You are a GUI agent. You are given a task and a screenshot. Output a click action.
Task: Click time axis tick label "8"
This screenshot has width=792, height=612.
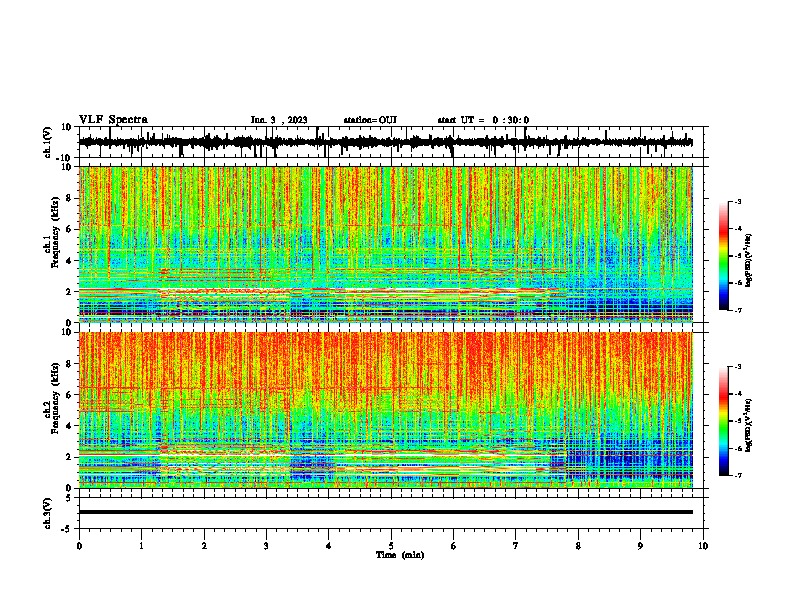[578, 546]
